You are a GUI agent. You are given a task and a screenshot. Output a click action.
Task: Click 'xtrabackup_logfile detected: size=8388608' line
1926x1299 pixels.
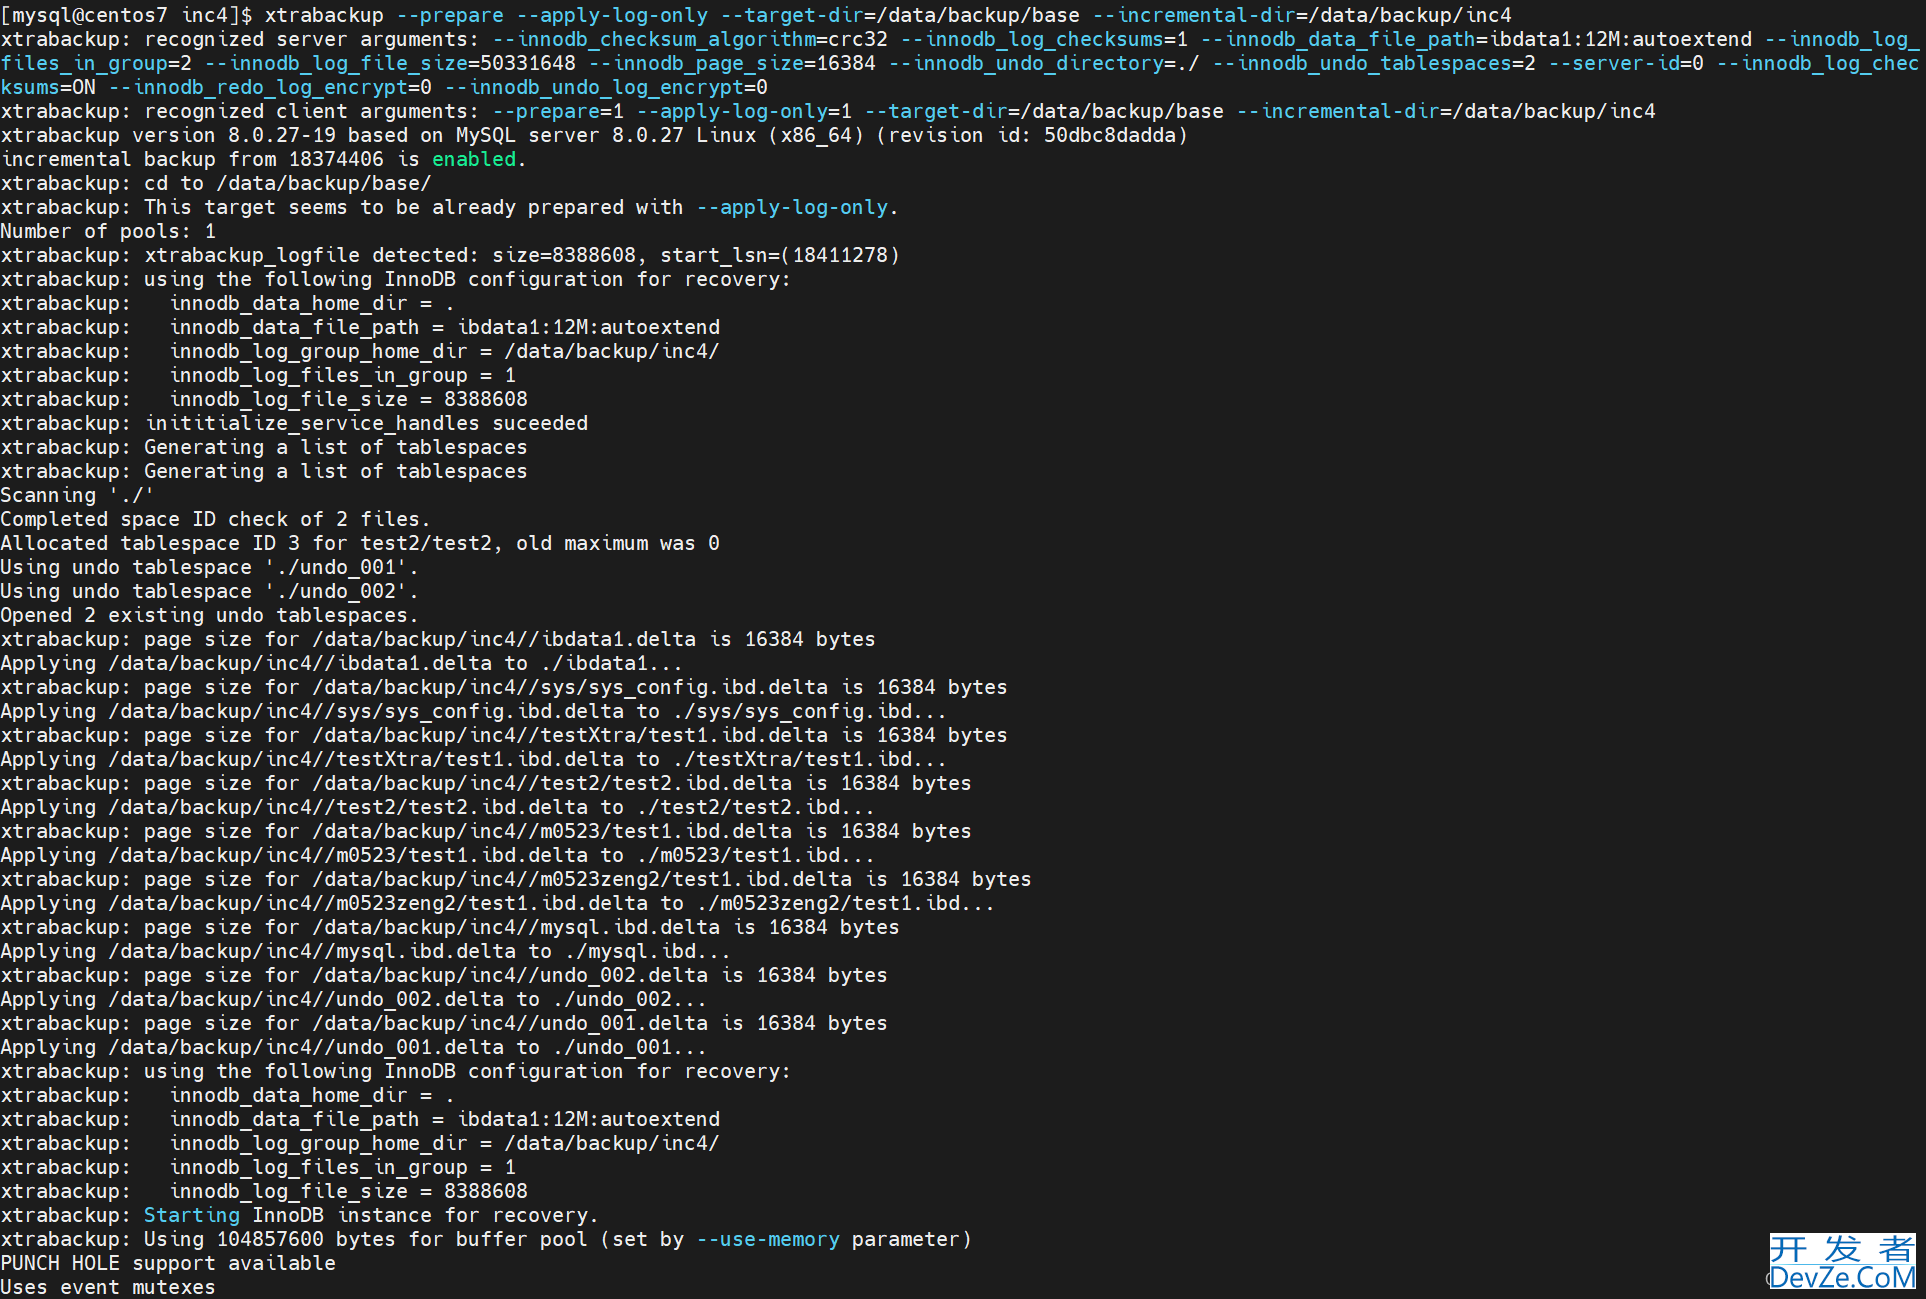tap(450, 255)
